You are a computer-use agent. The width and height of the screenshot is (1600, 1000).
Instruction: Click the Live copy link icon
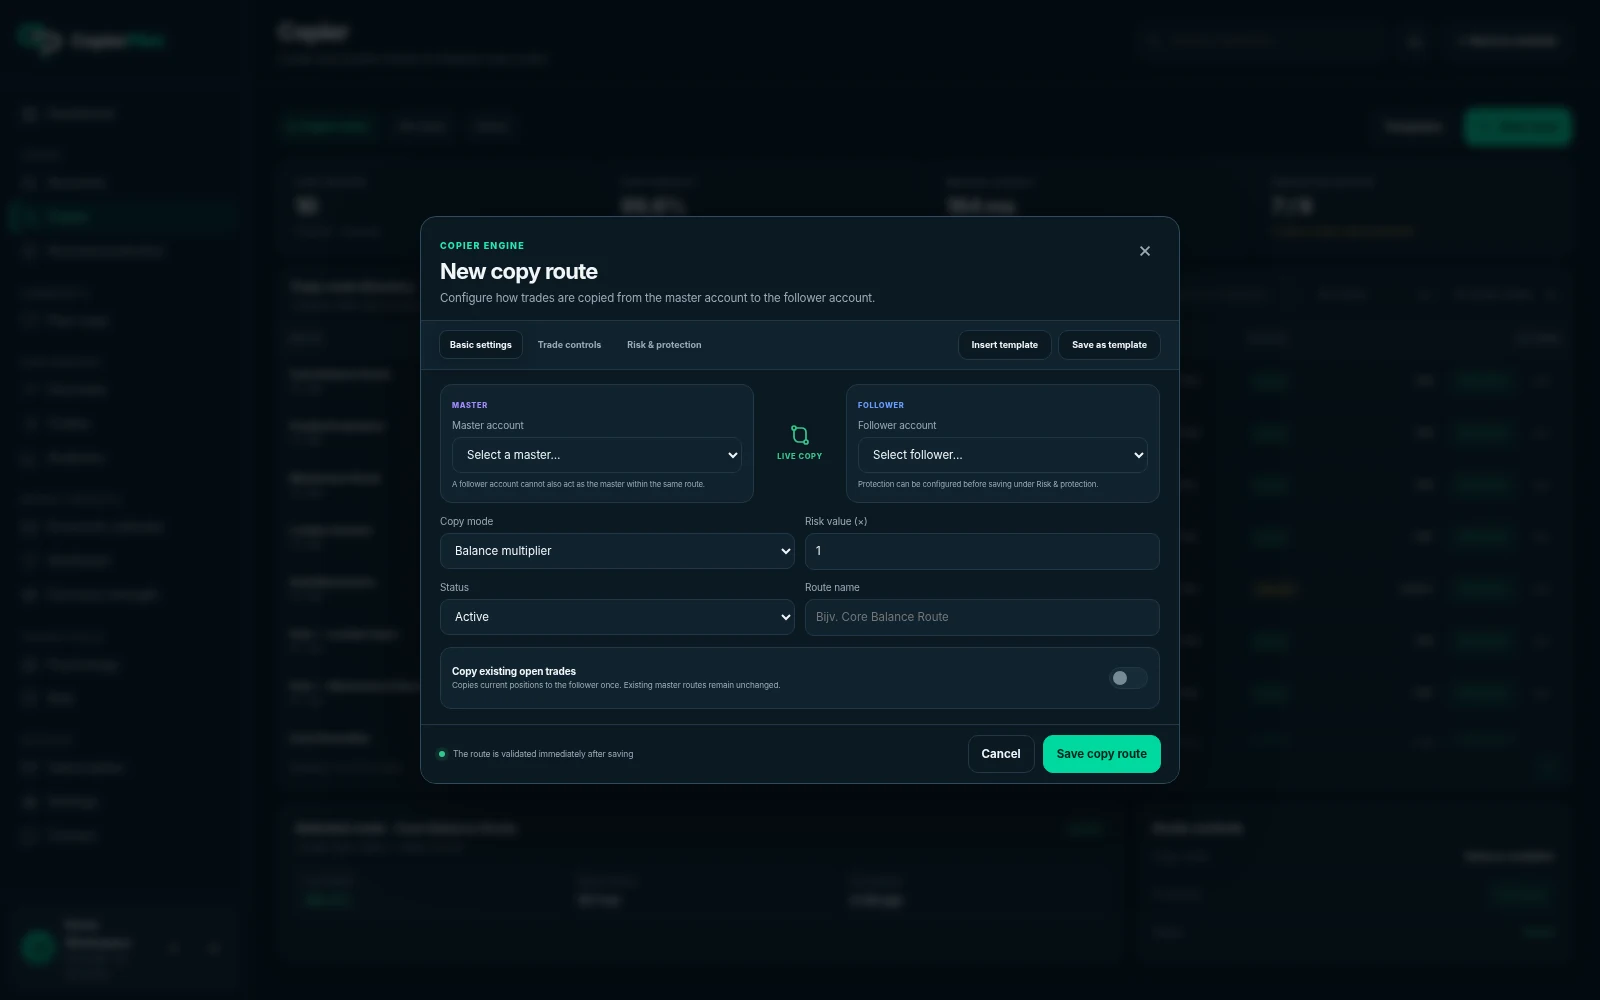pyautogui.click(x=800, y=435)
